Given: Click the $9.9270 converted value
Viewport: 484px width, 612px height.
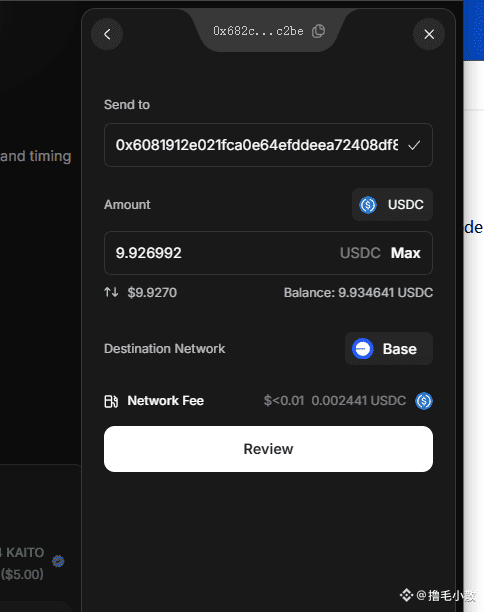Looking at the screenshot, I should tap(152, 292).
